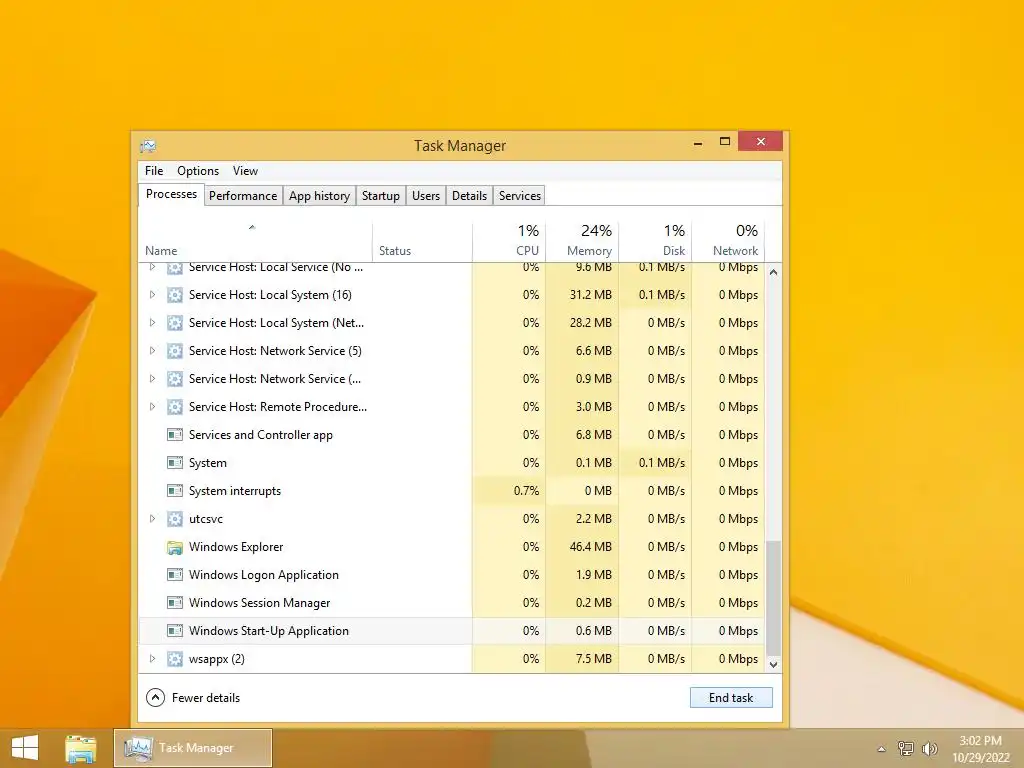Open the Options menu
The width and height of the screenshot is (1024, 768).
(x=198, y=170)
